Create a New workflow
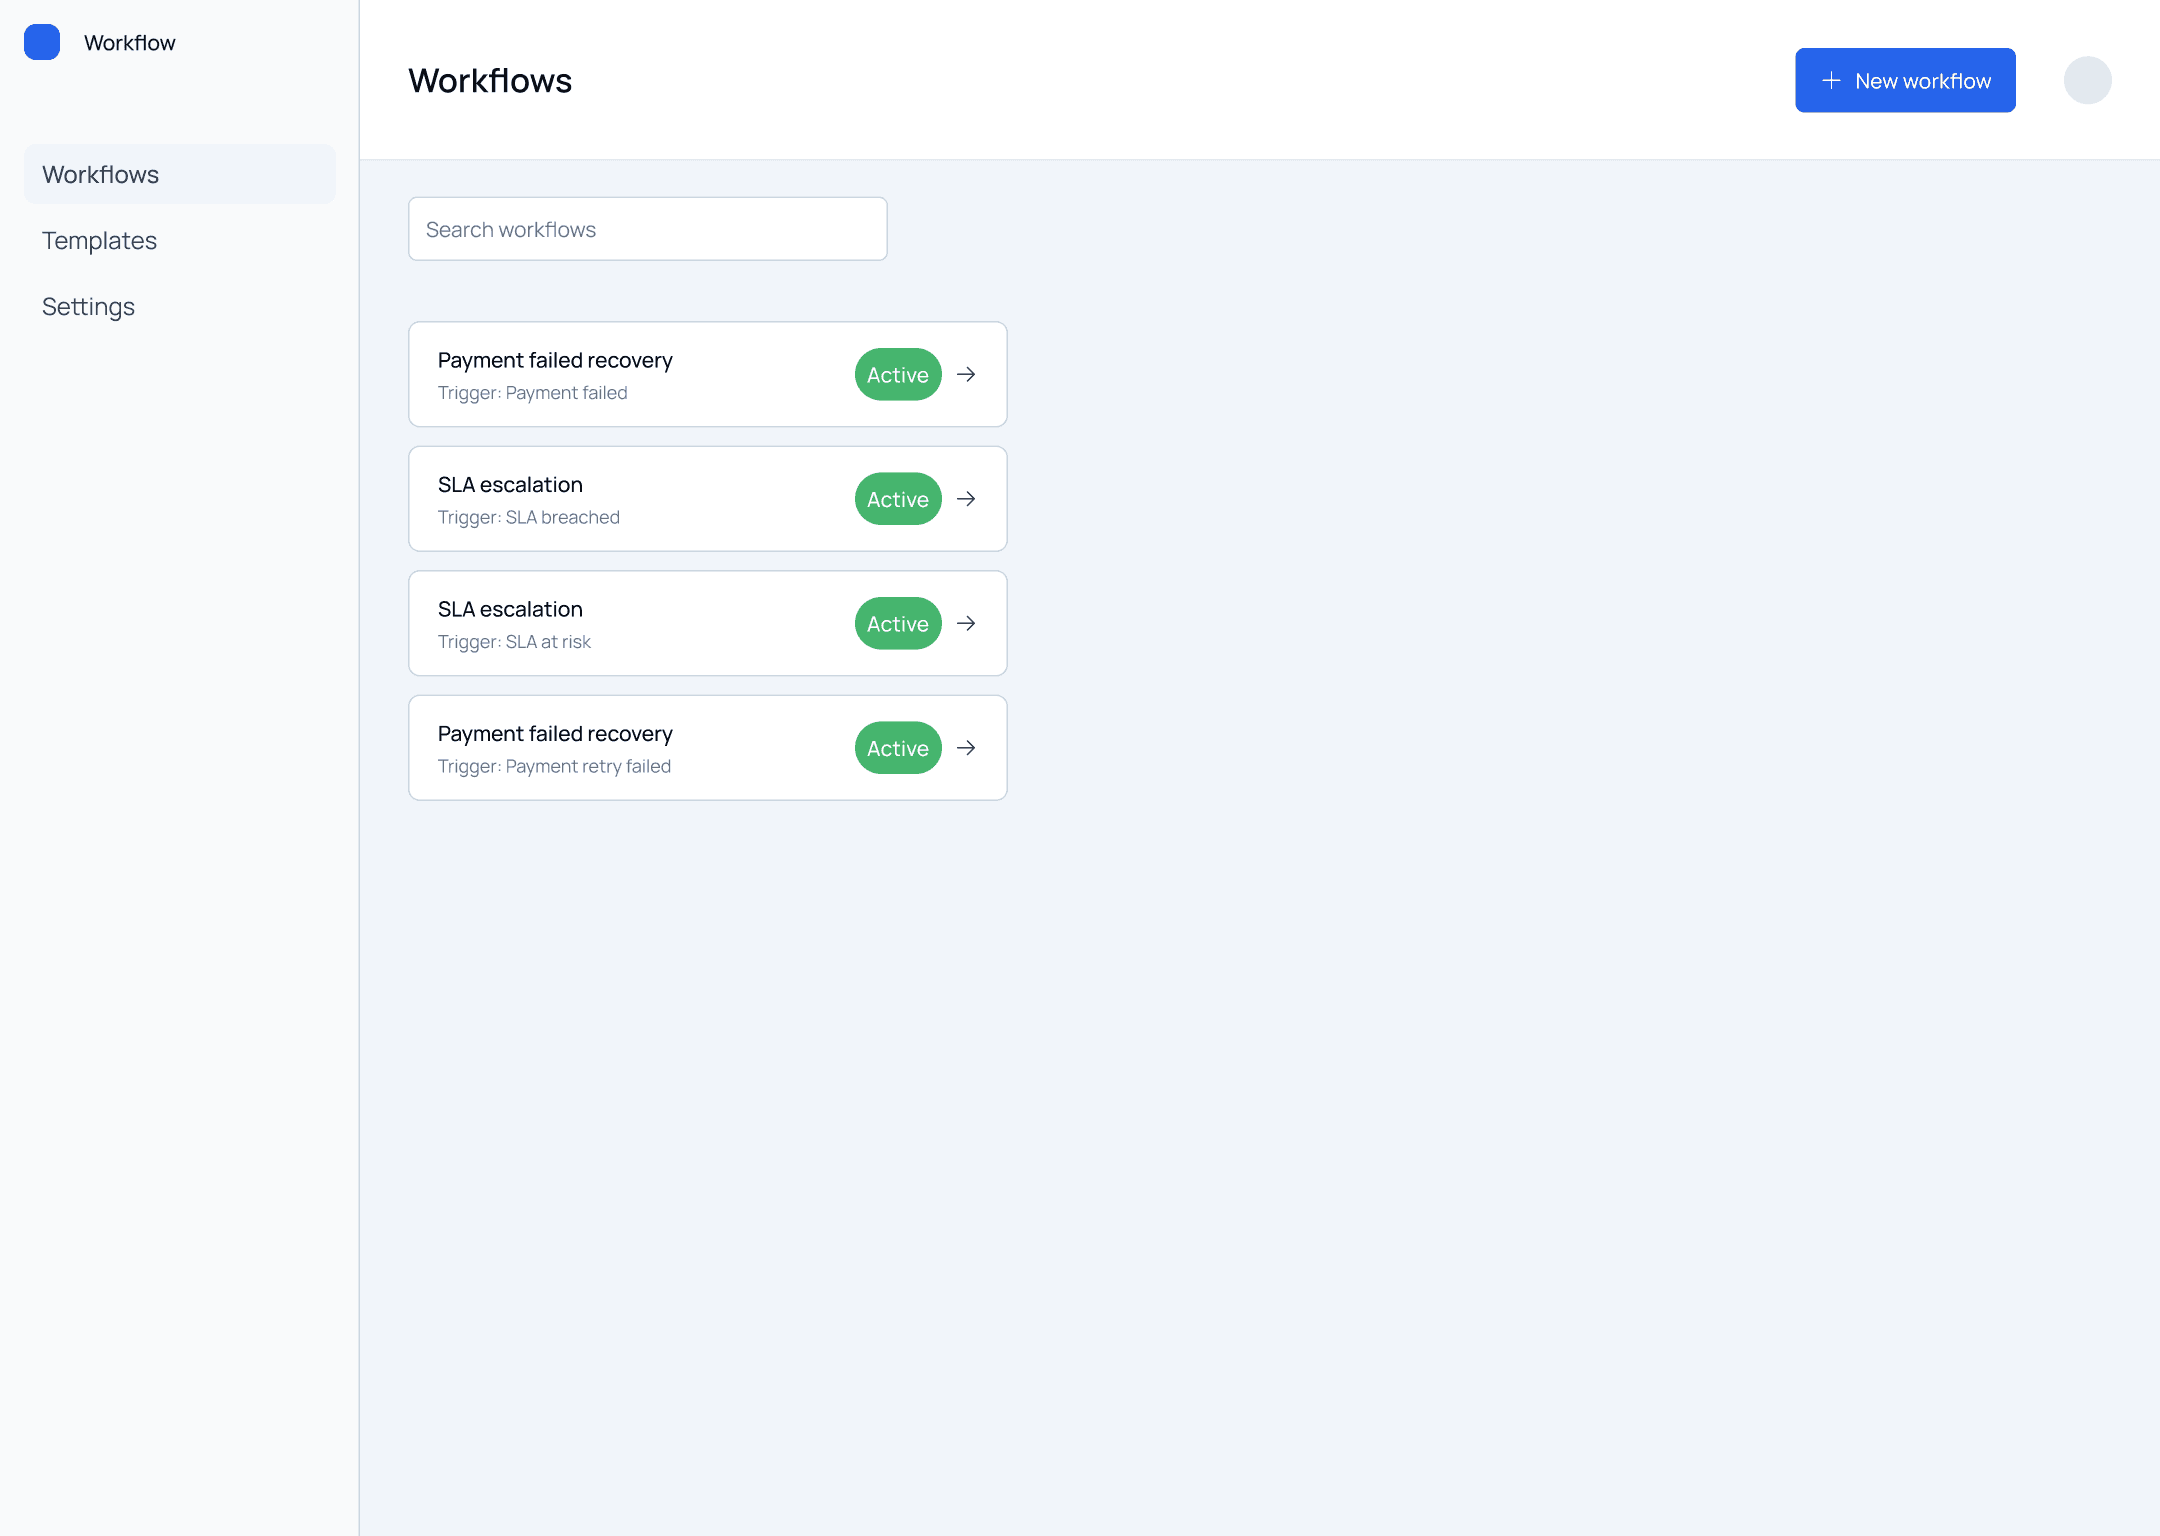Image resolution: width=2160 pixels, height=1536 pixels. 1904,81
